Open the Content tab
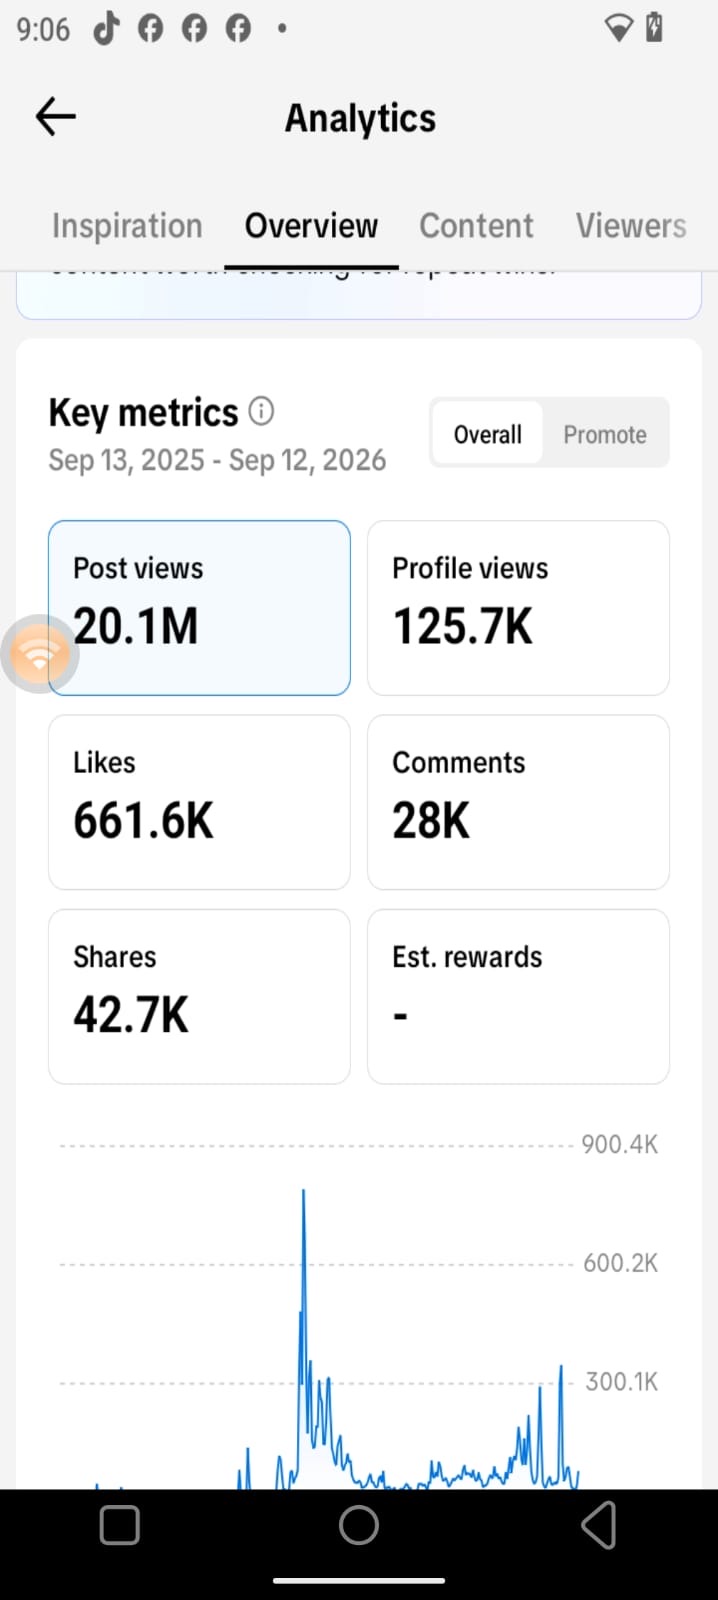Viewport: 718px width, 1600px height. point(476,226)
